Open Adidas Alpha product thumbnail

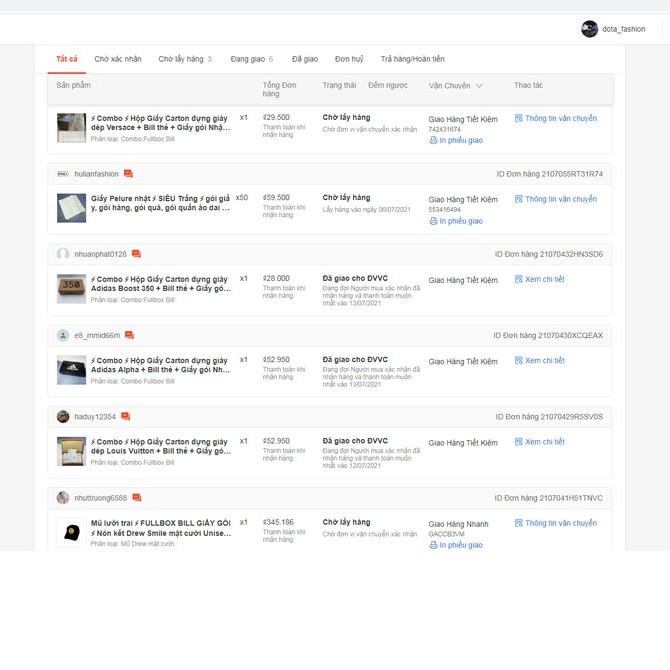click(x=71, y=370)
